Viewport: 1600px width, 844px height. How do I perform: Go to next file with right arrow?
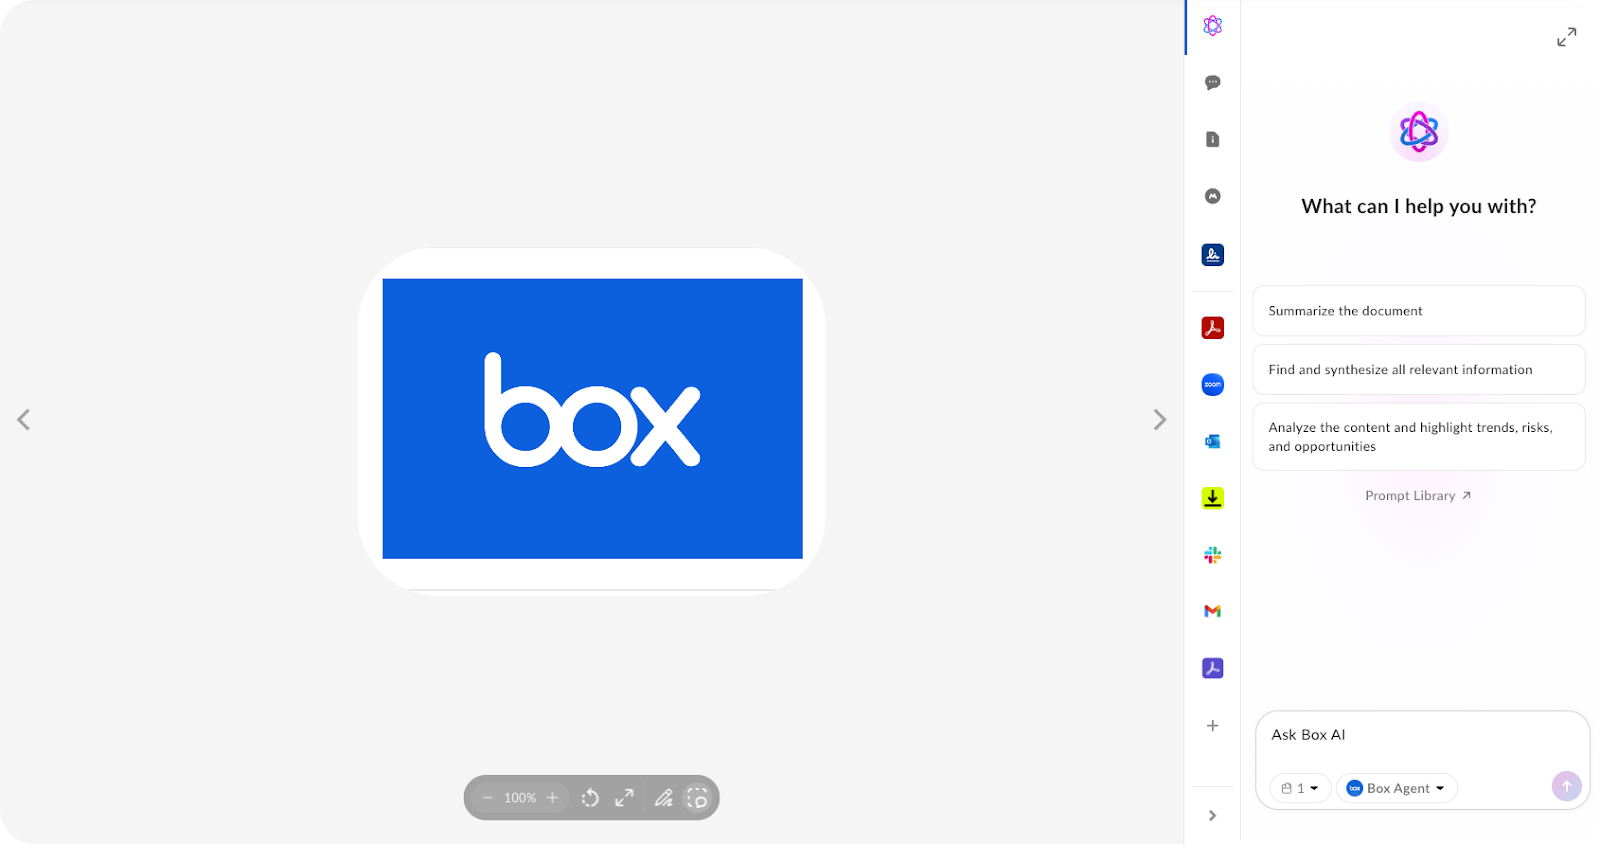coord(1159,420)
